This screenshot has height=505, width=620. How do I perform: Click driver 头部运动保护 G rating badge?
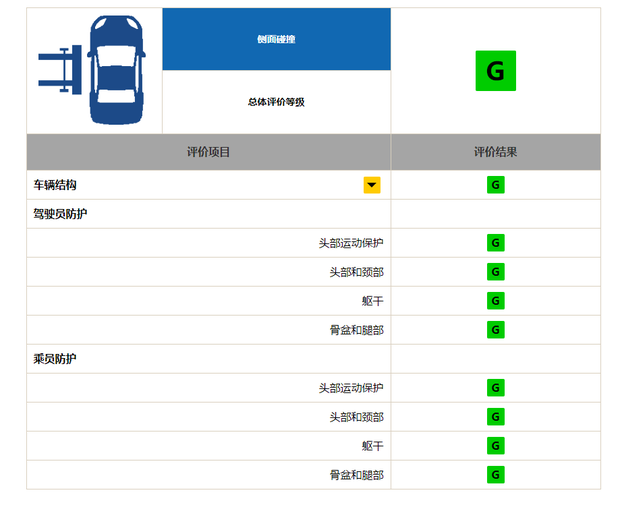[495, 243]
